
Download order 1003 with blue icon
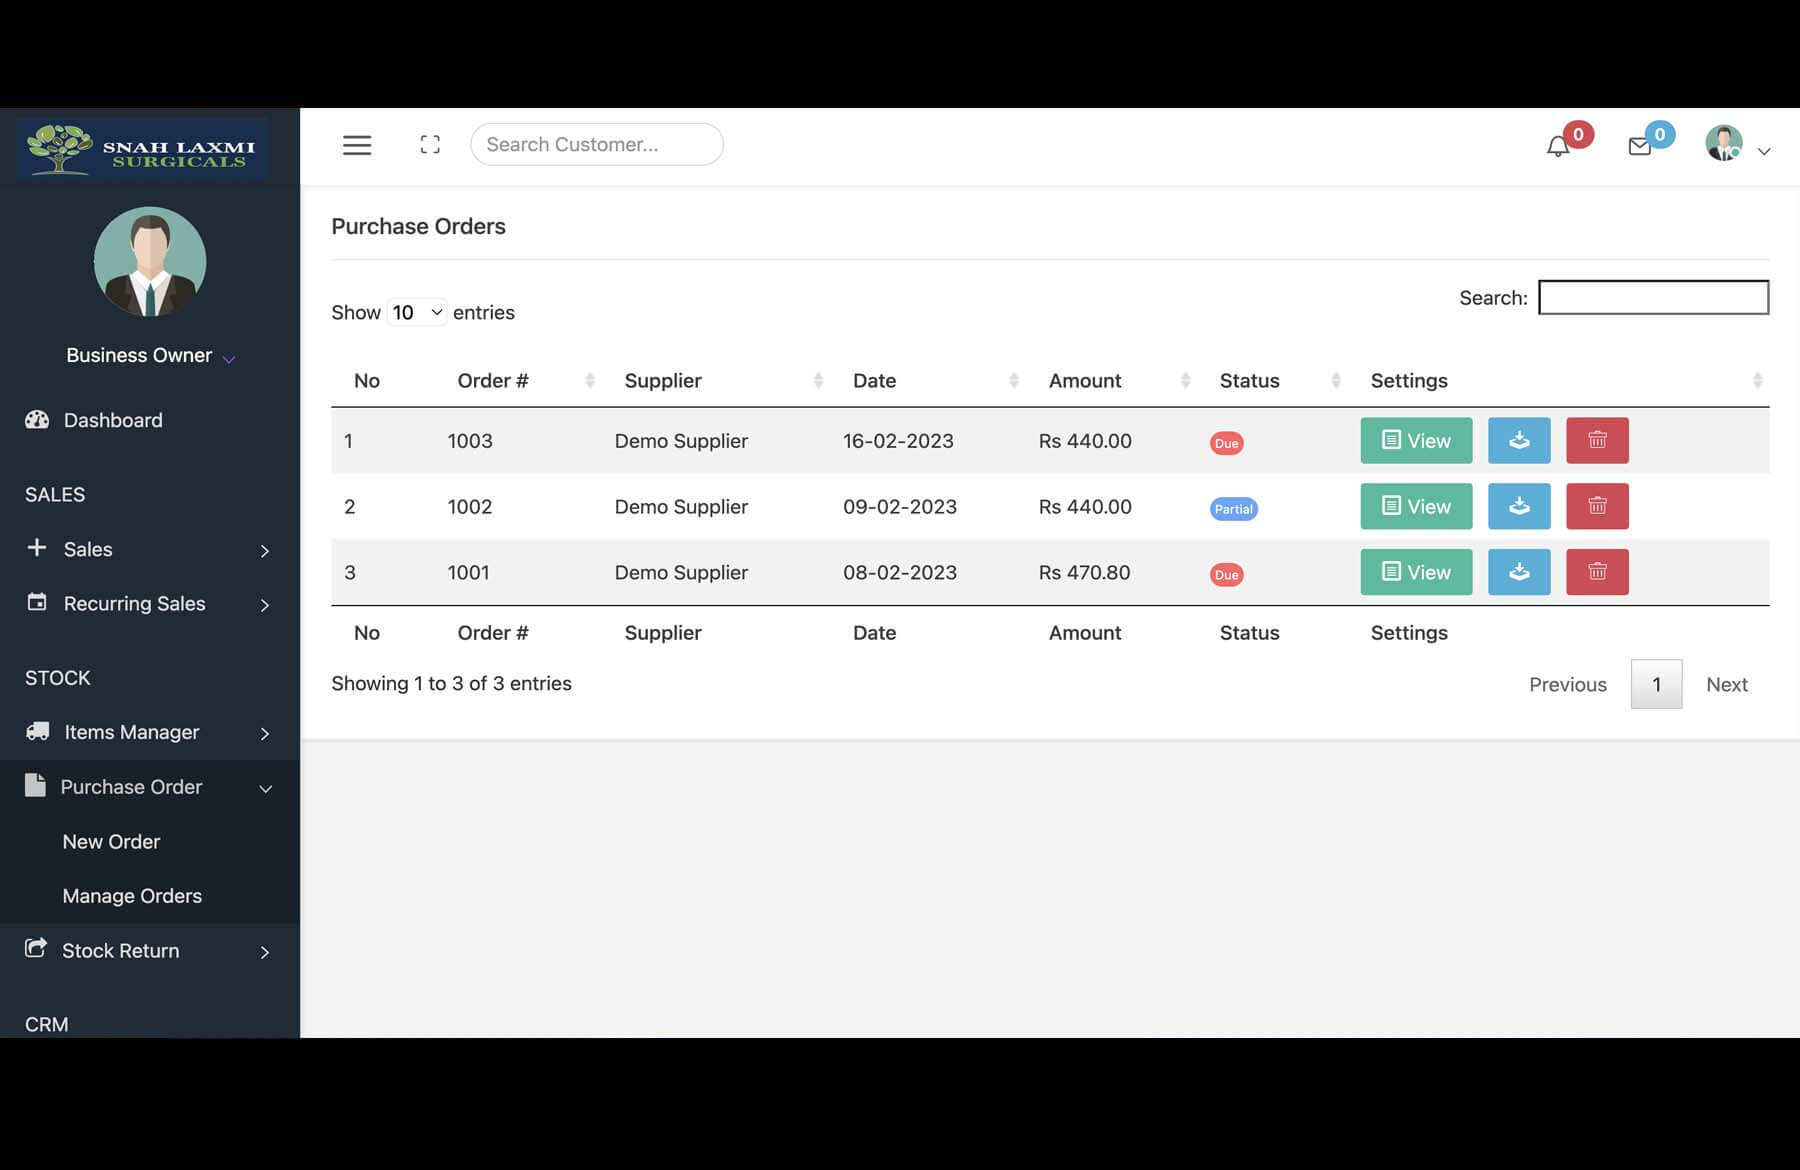click(1518, 441)
